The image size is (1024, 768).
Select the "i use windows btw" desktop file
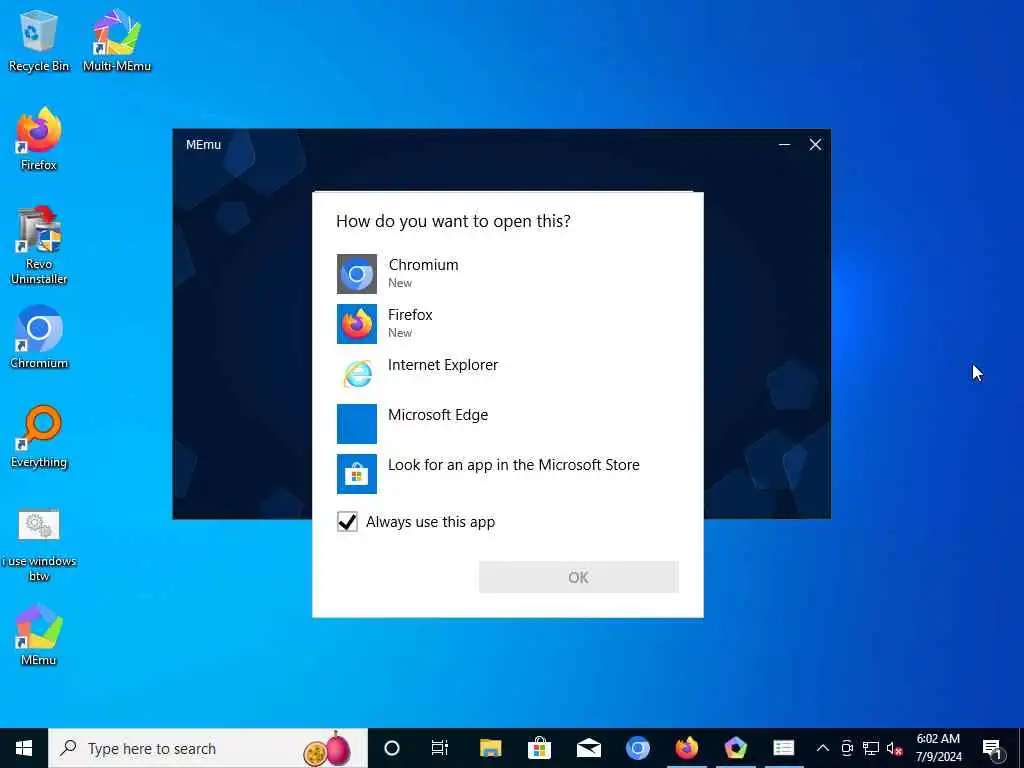click(x=39, y=544)
